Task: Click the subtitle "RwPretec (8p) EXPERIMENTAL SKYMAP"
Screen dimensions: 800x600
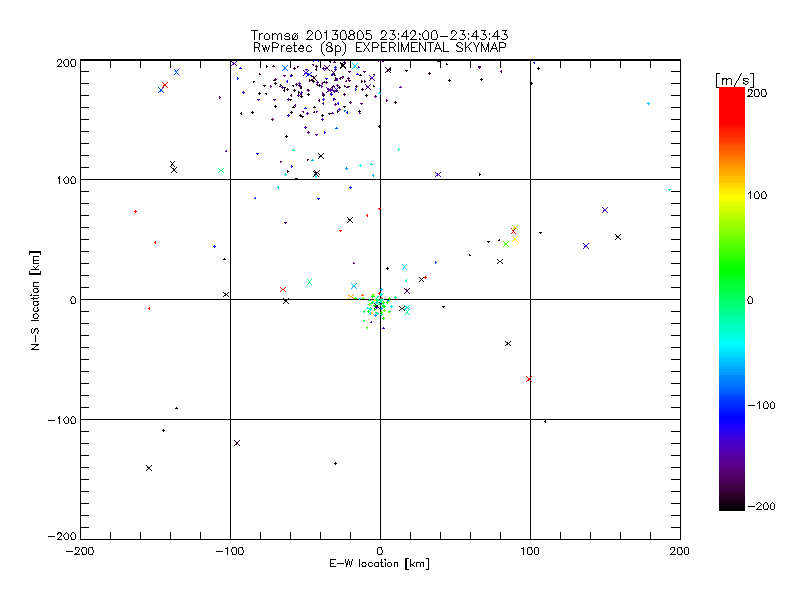Action: point(380,48)
